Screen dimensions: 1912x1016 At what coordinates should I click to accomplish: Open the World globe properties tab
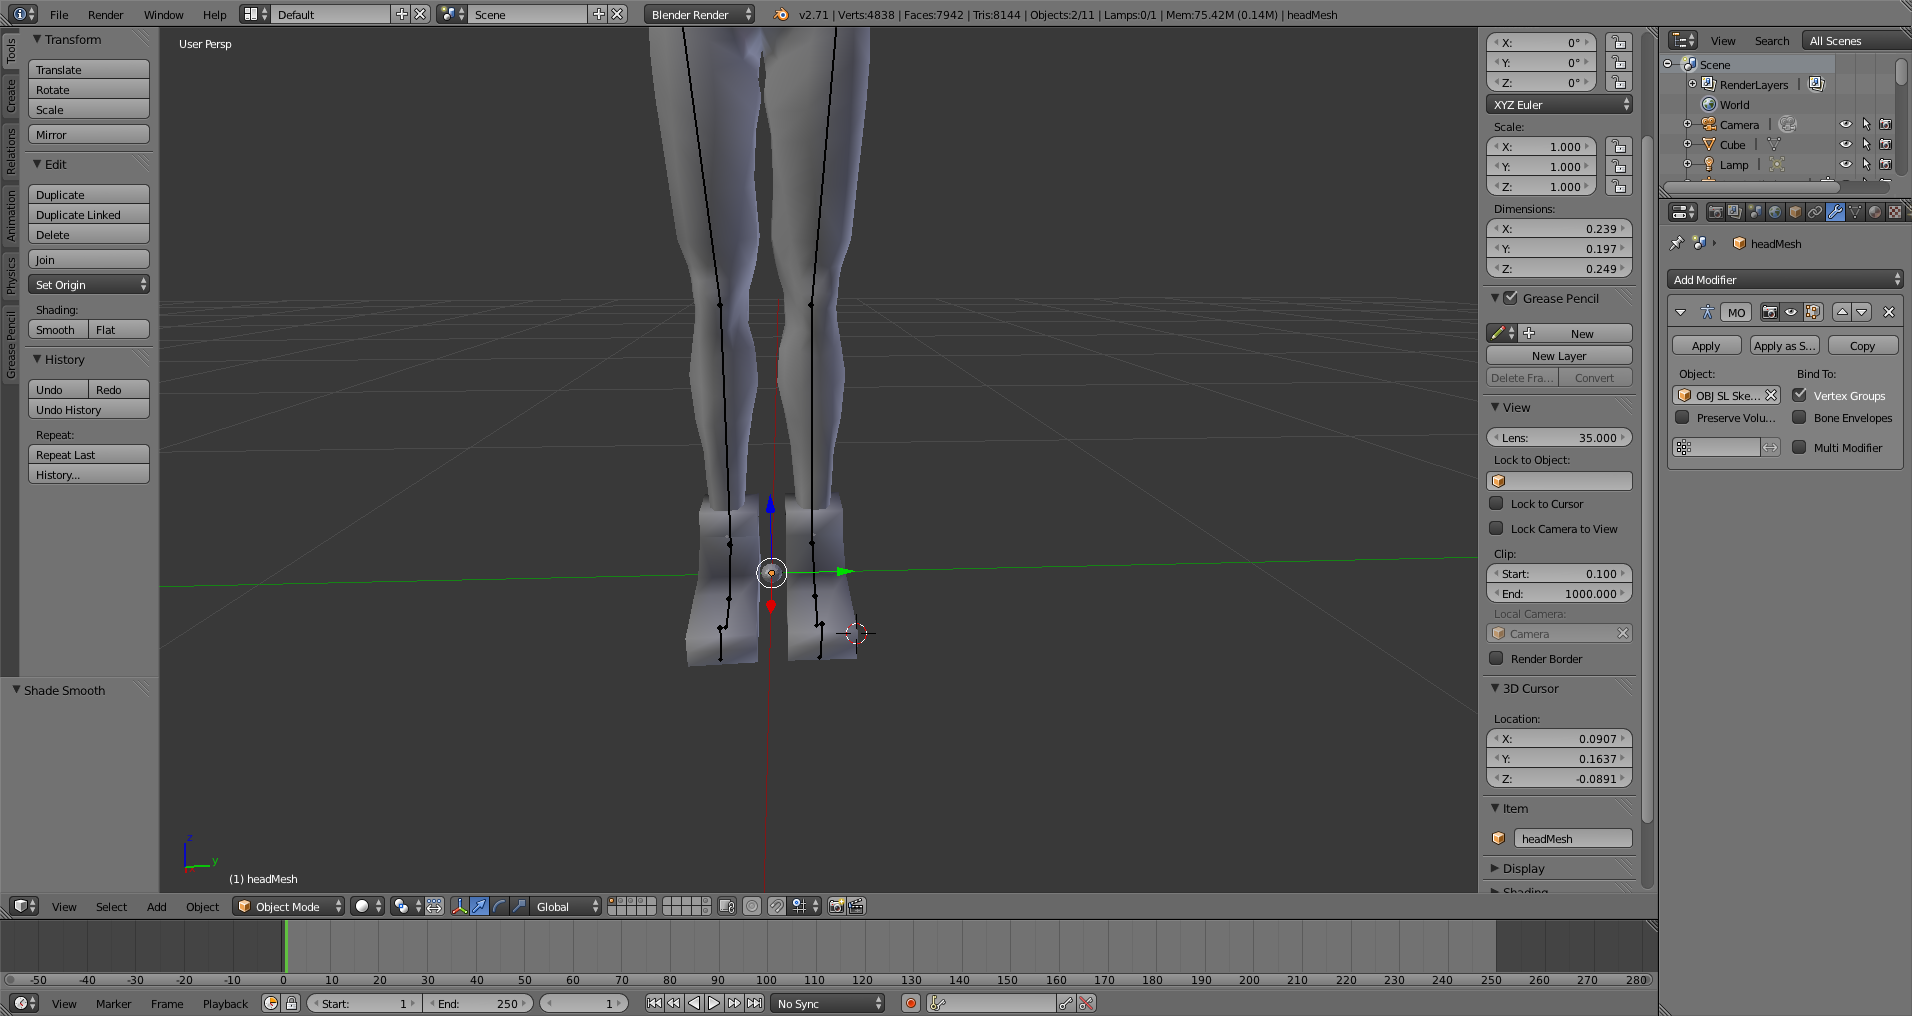tap(1775, 212)
